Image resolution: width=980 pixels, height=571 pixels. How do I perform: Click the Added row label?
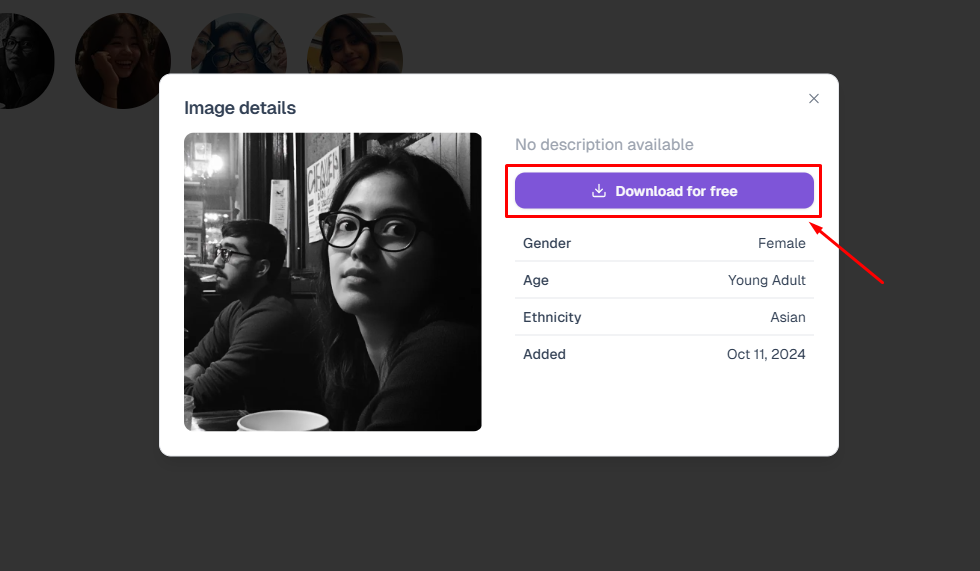pyautogui.click(x=544, y=354)
